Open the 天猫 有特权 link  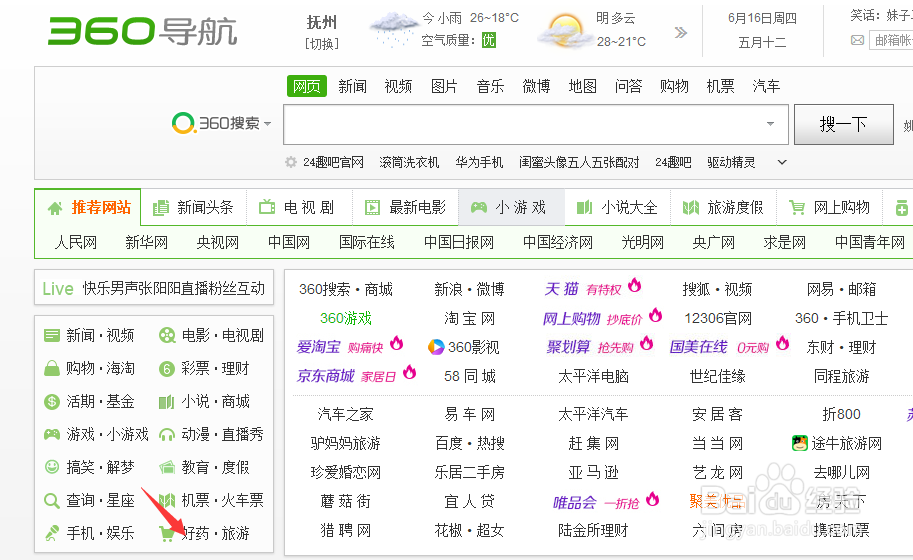pyautogui.click(x=593, y=289)
